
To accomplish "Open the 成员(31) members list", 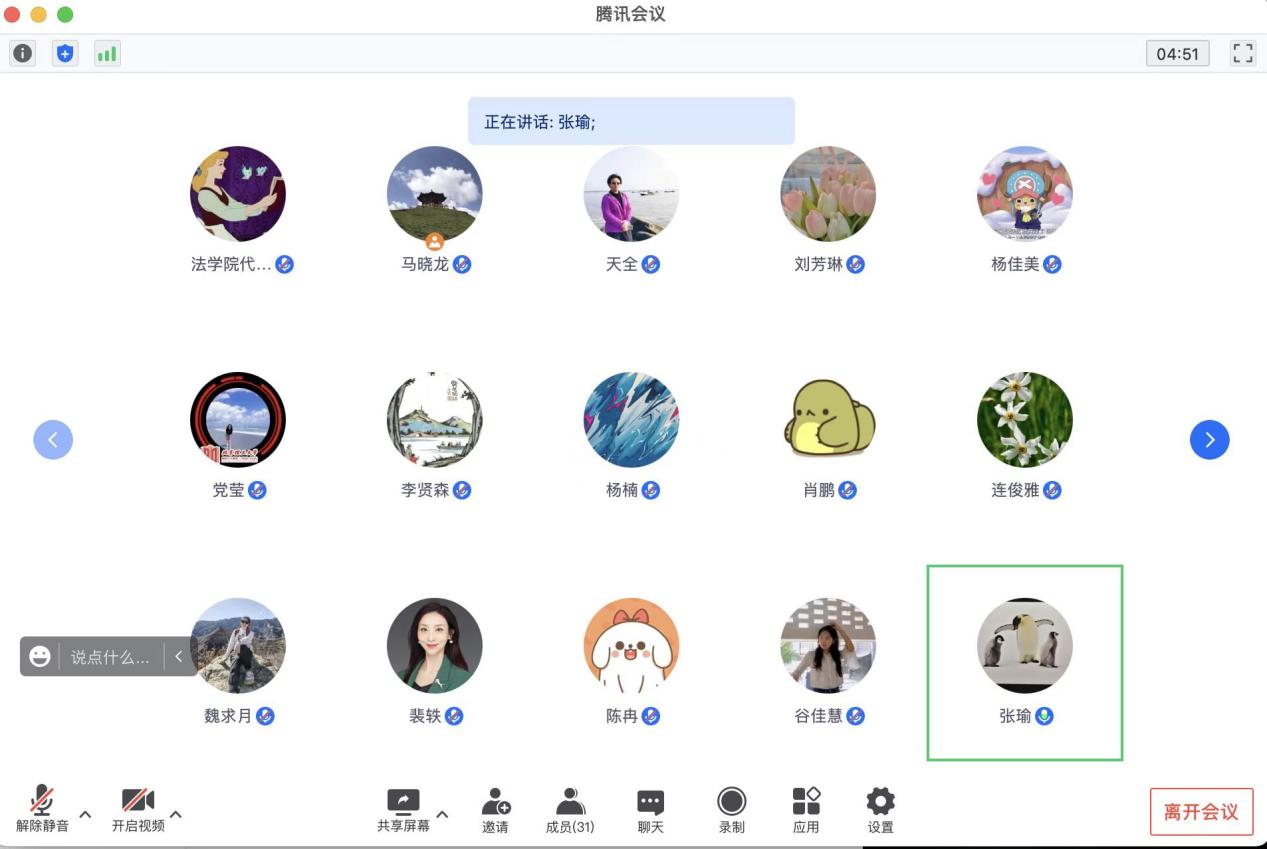I will (570, 809).
